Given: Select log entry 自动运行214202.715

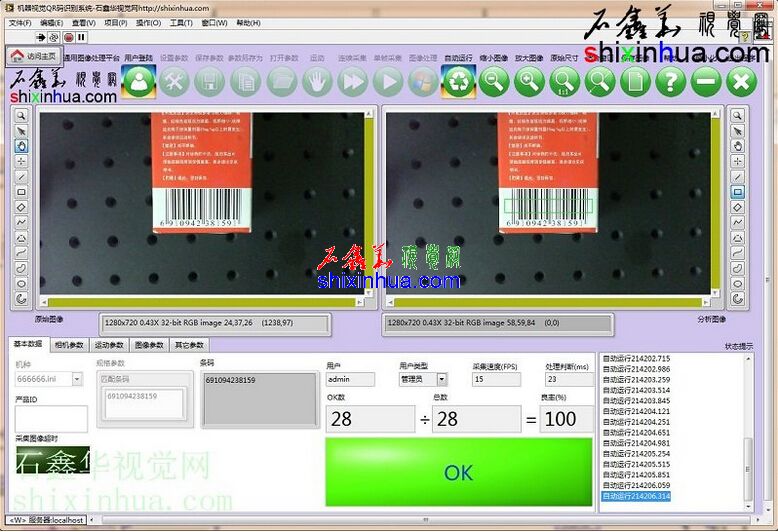Looking at the screenshot, I should pos(636,358).
